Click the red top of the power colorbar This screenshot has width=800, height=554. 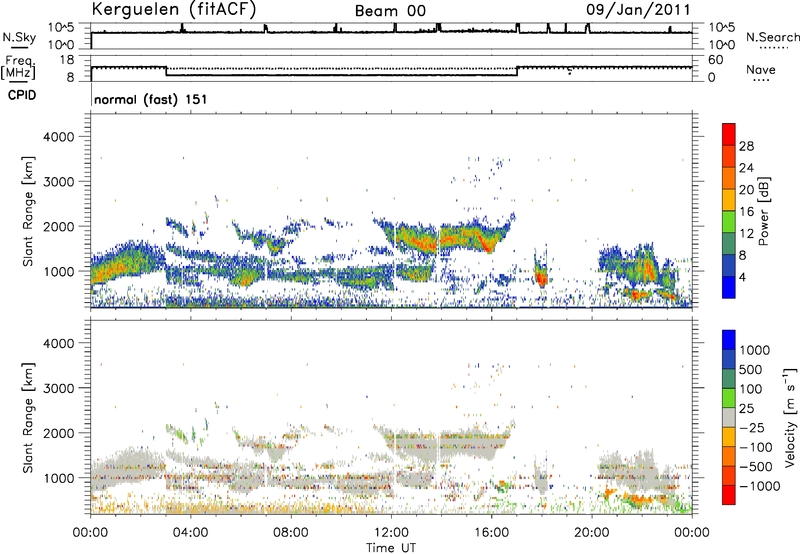tap(729, 133)
